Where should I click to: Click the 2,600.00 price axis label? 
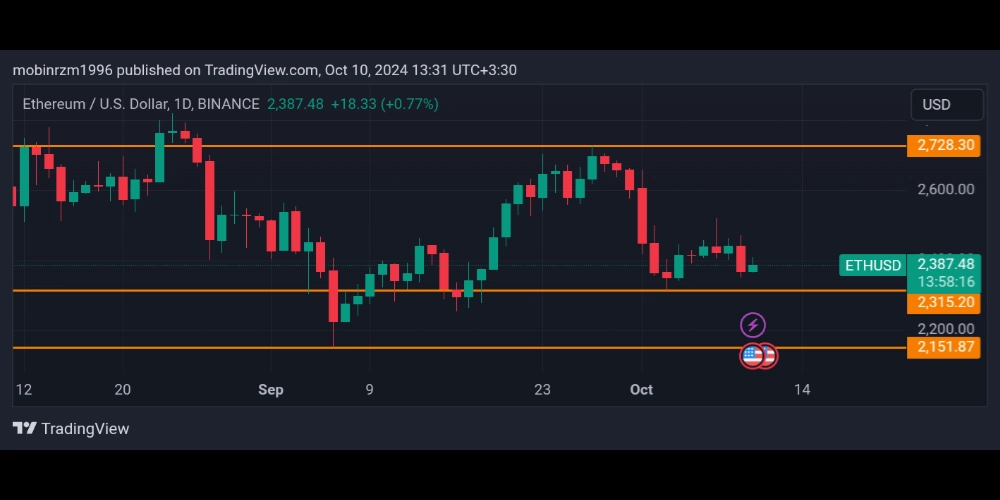(x=945, y=190)
